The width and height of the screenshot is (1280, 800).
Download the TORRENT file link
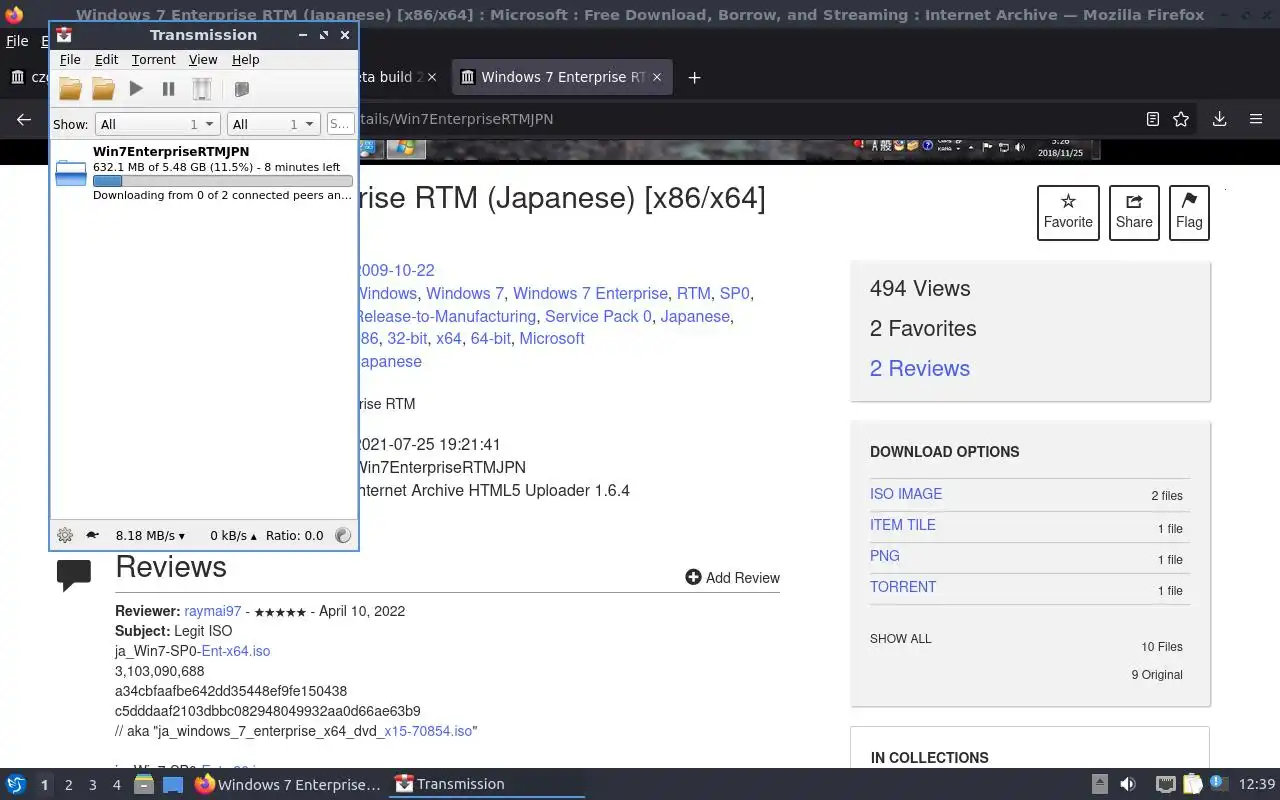click(903, 587)
